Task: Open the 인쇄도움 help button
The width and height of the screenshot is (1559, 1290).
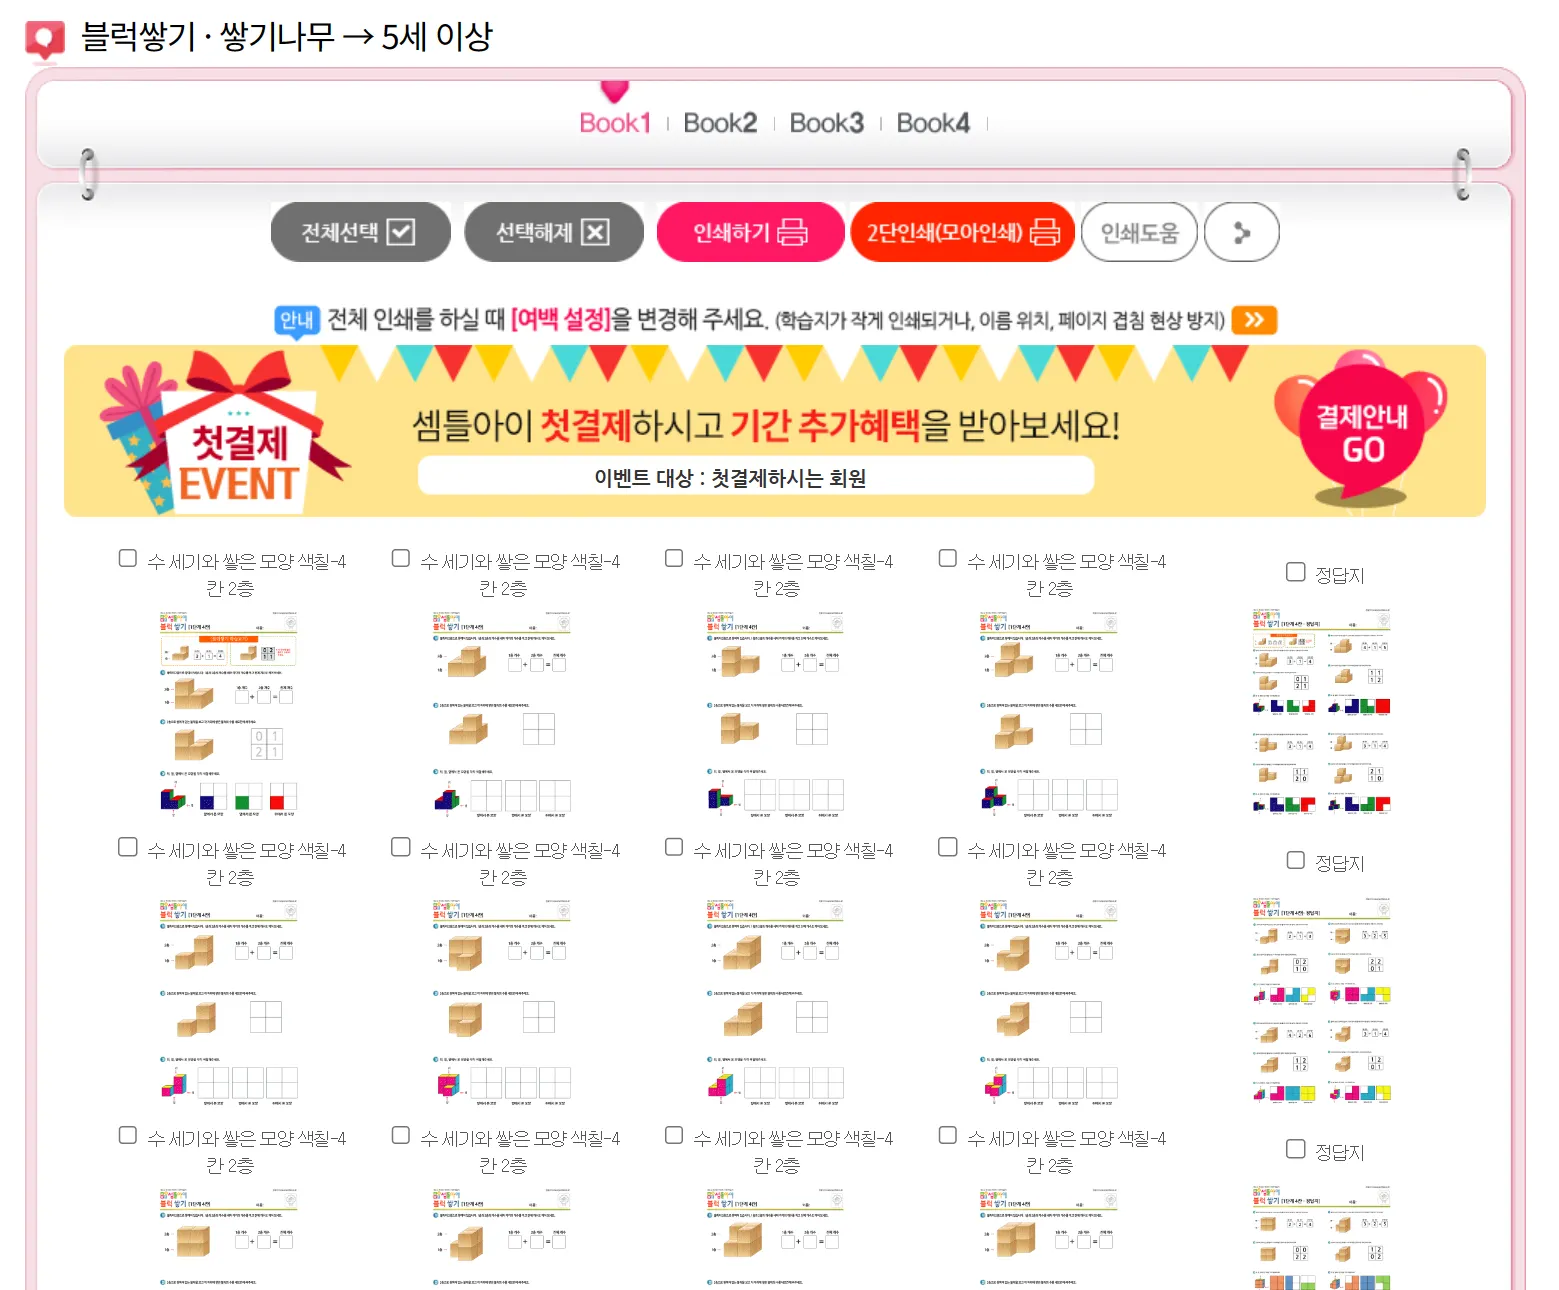Action: tap(1139, 232)
